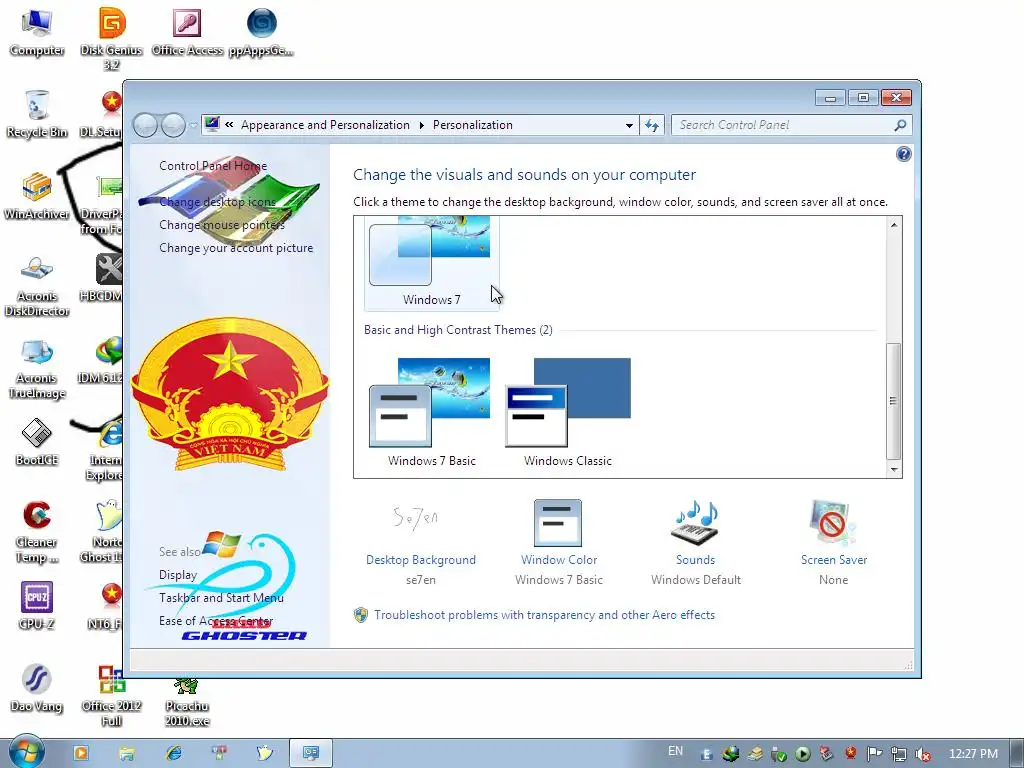Select the Acronis TrueImage desktop icon
The width and height of the screenshot is (1024, 768).
(x=37, y=369)
